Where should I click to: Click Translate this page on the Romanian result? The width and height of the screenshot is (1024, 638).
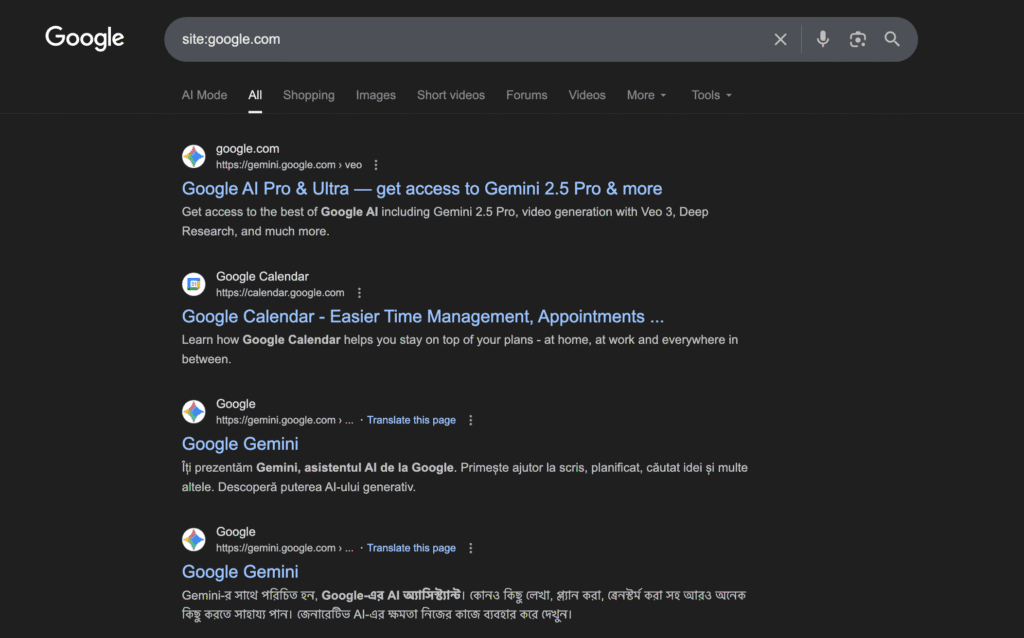pyautogui.click(x=411, y=420)
